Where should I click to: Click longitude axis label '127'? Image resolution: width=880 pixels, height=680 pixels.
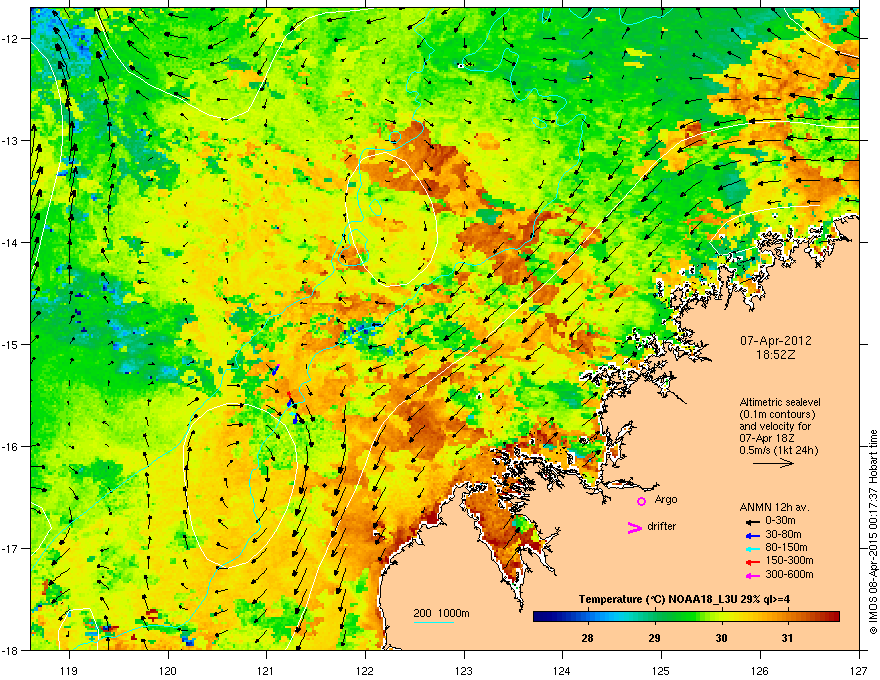(x=859, y=670)
